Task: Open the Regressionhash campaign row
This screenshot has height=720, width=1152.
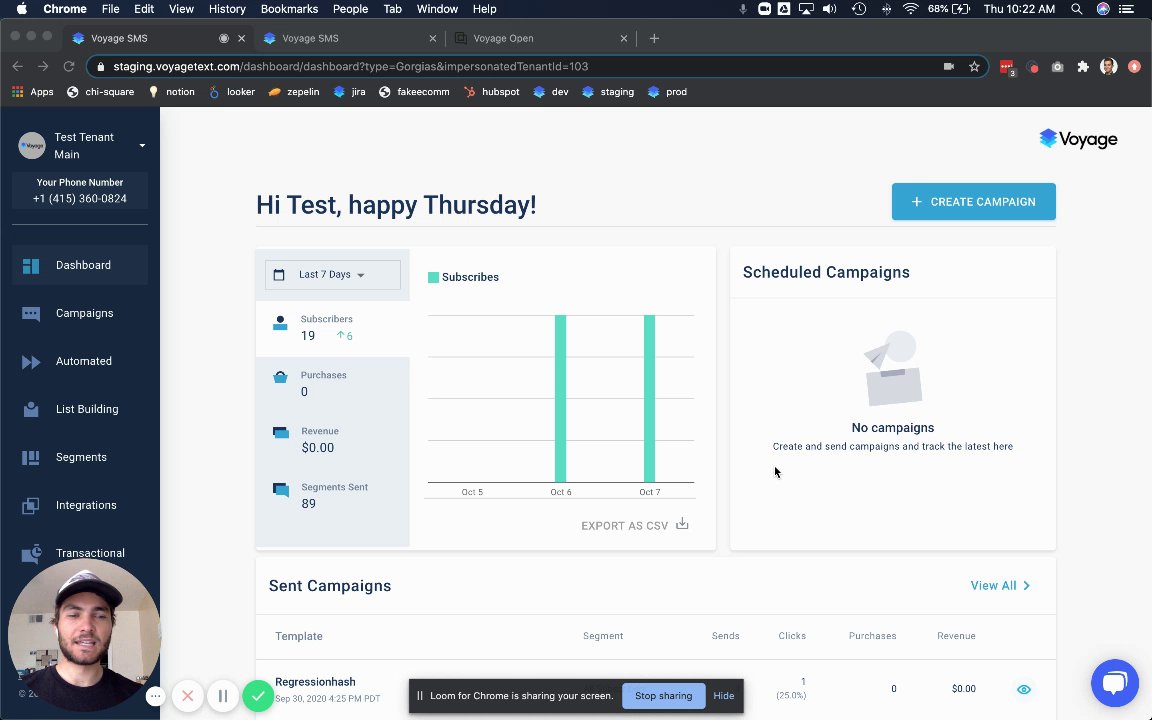Action: pos(655,689)
